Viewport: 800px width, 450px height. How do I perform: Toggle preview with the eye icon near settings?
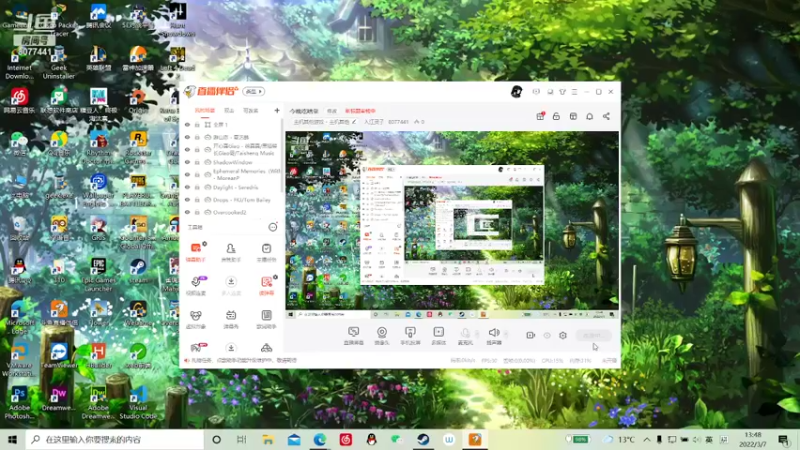547,335
